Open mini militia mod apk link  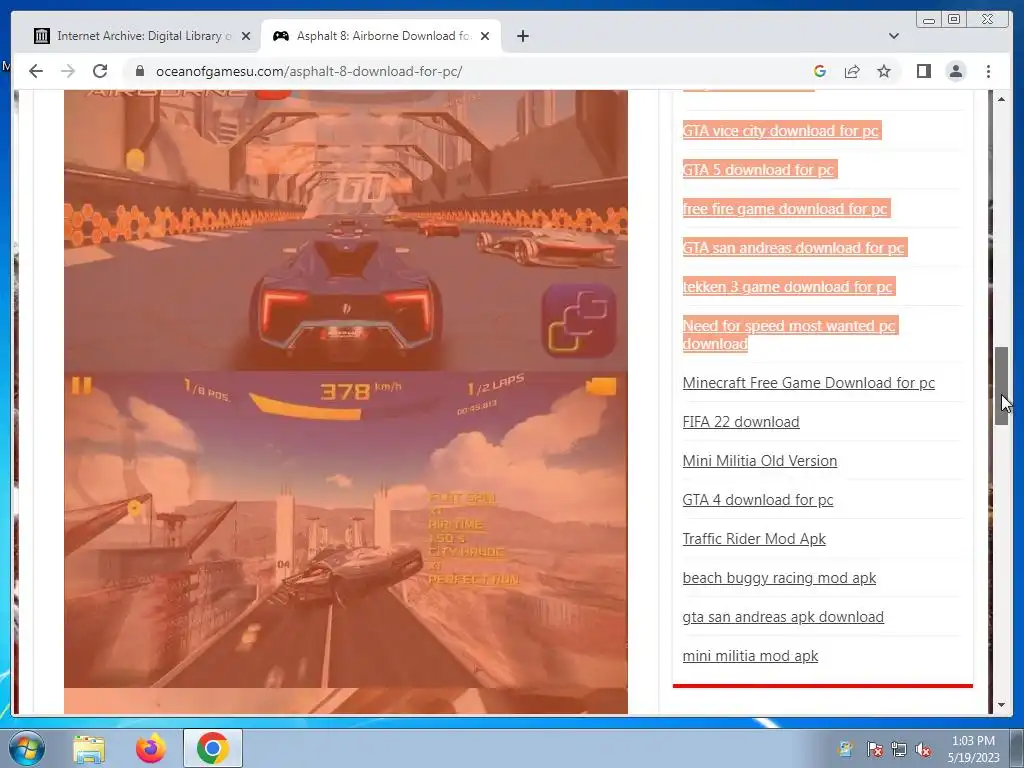point(750,656)
